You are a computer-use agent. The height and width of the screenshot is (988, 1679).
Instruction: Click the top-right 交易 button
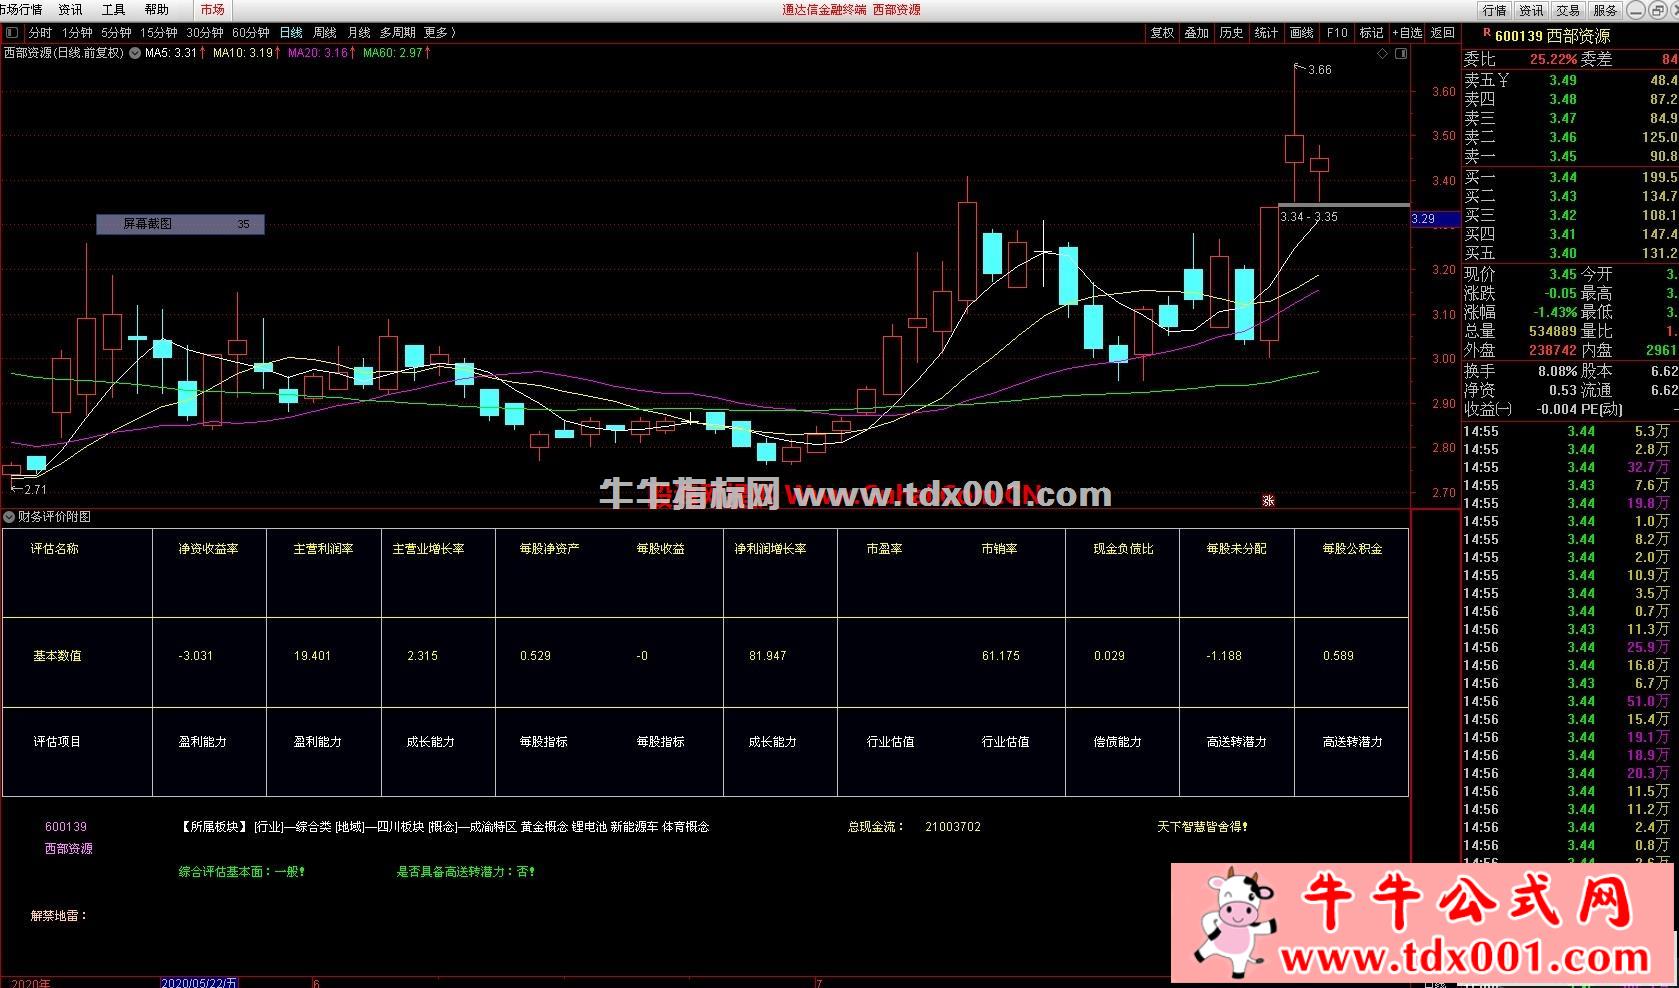[1568, 10]
